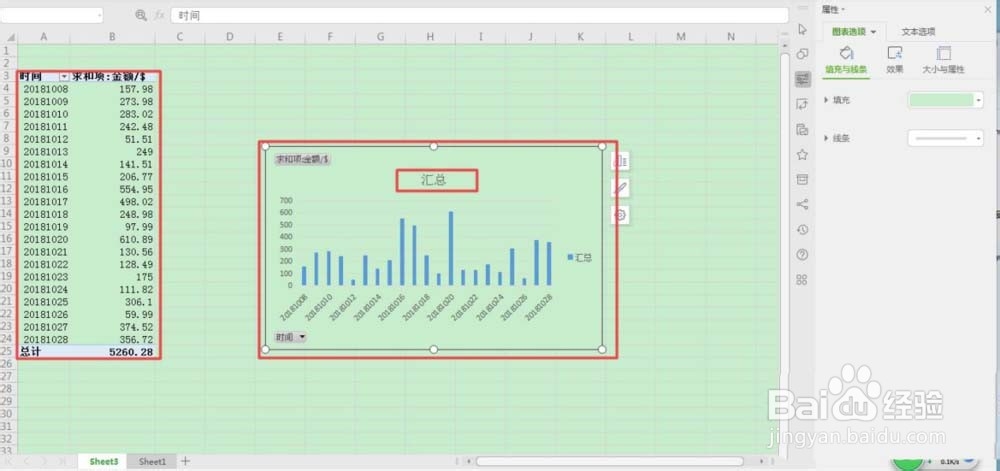Screen dimensions: 1000x471
Task: Go to previous sheet navigation arrow
Action: pos(27,461)
